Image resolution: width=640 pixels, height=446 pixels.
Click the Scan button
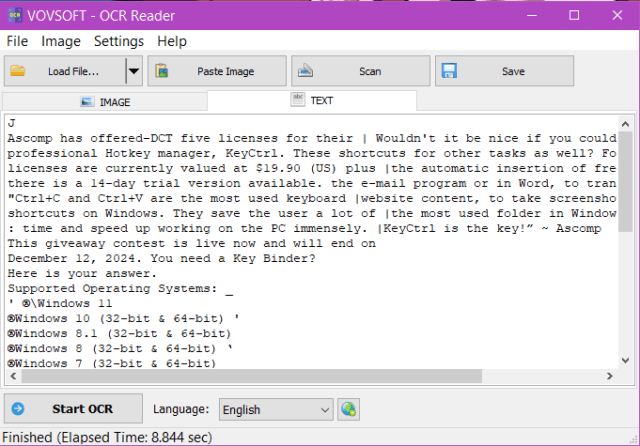click(x=361, y=71)
